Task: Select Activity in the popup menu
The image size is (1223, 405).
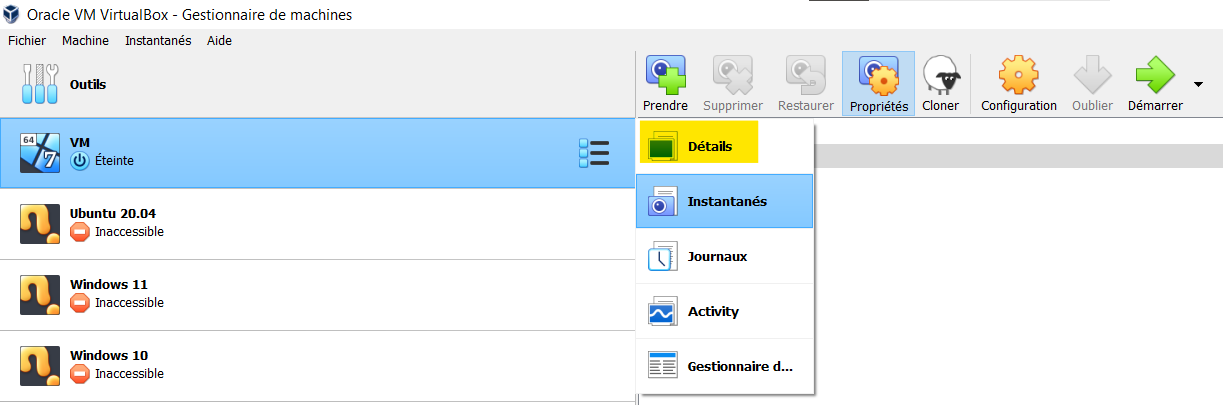Action: tap(713, 312)
